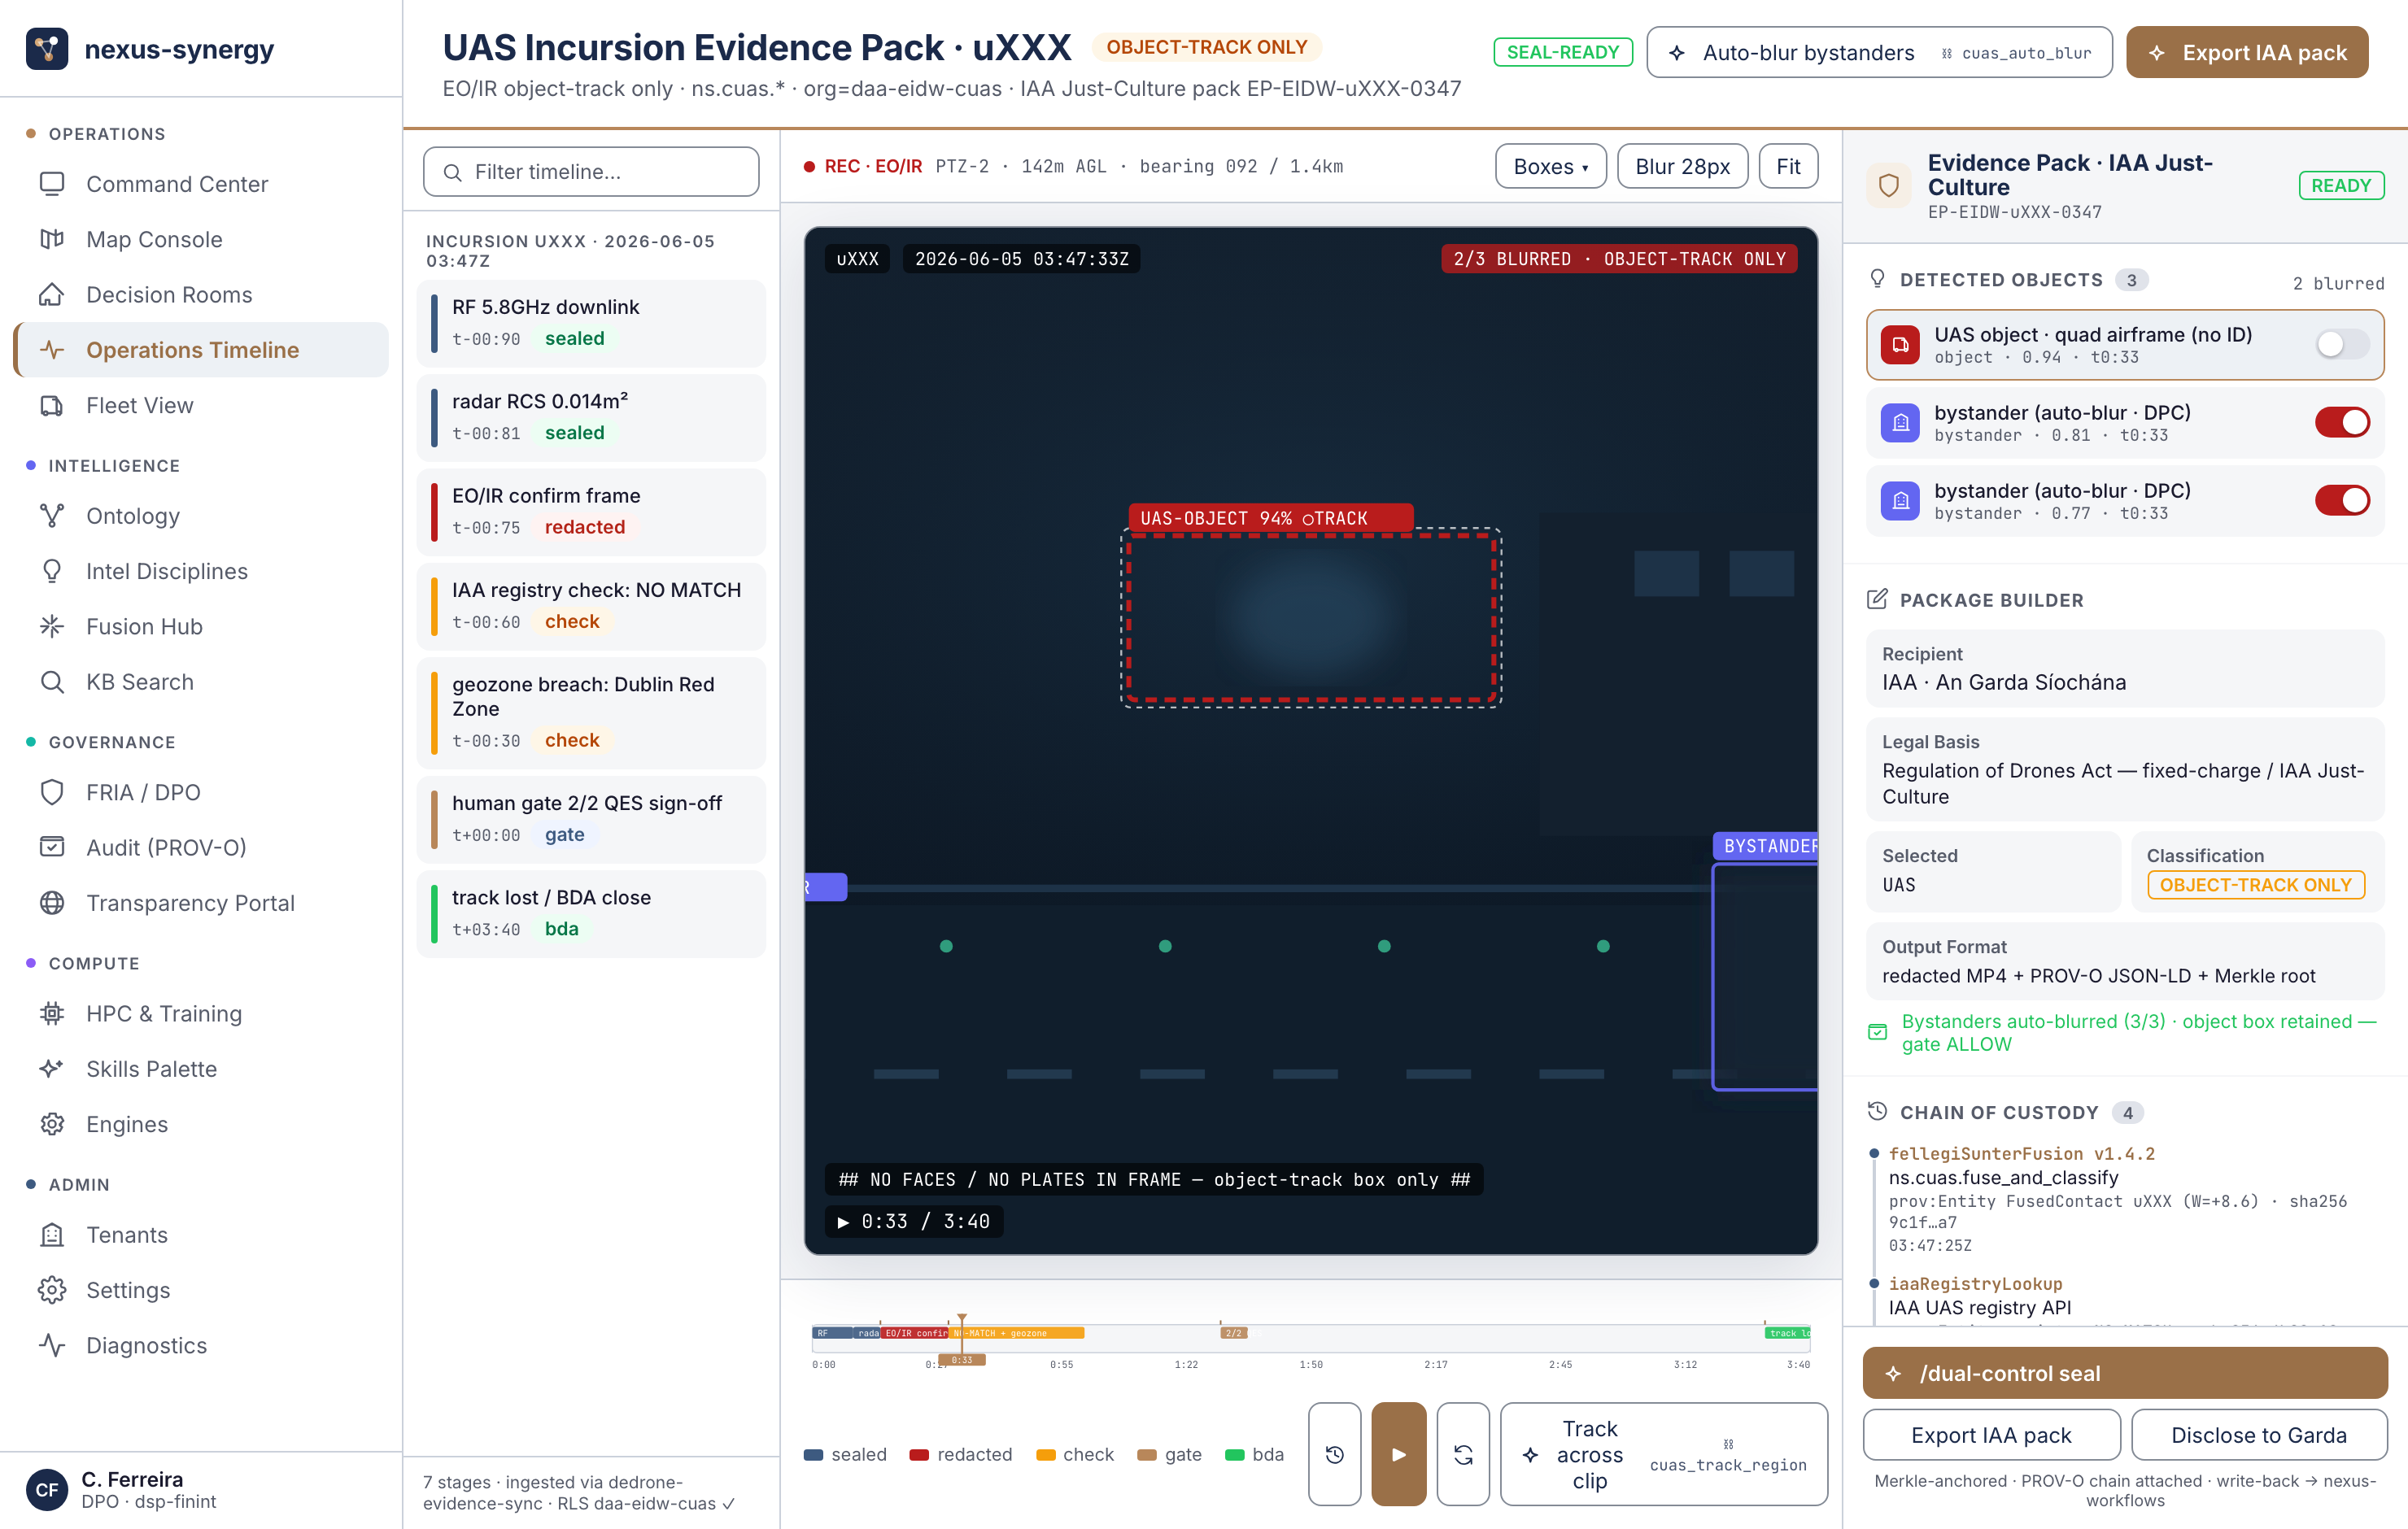
Task: Toggle blur for UAS object quad airframe
Action: point(2341,345)
